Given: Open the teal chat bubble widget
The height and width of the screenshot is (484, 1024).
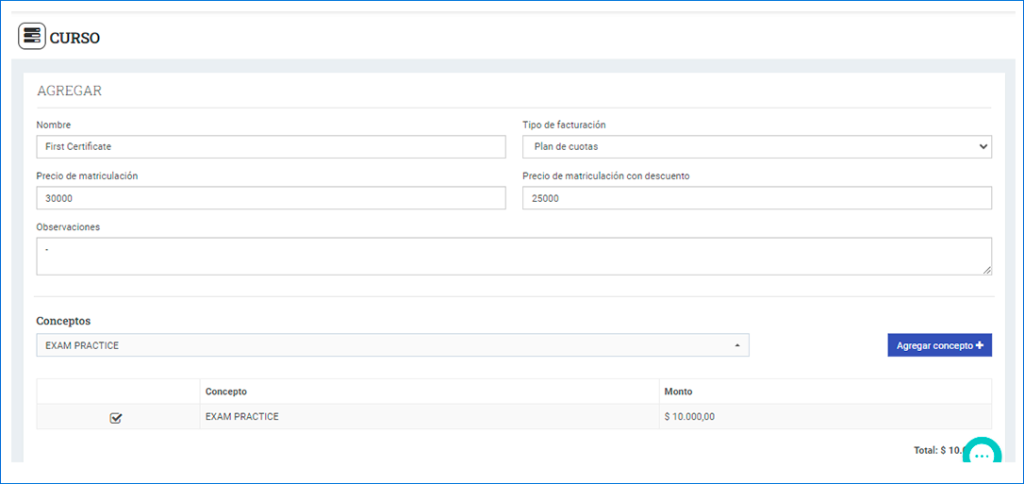Looking at the screenshot, I should coord(982,455).
